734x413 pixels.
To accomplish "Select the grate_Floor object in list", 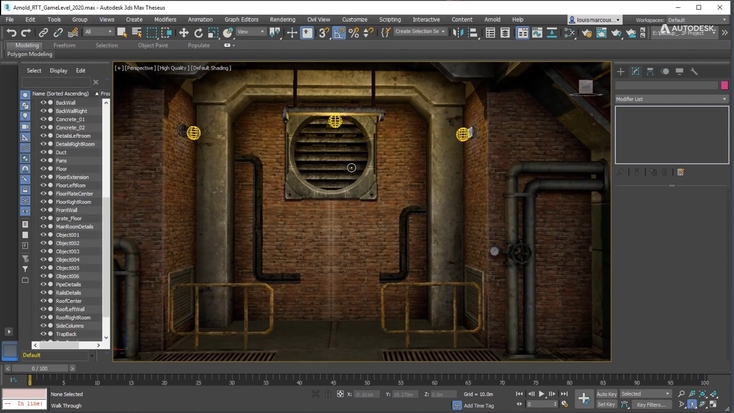I will coord(68,218).
